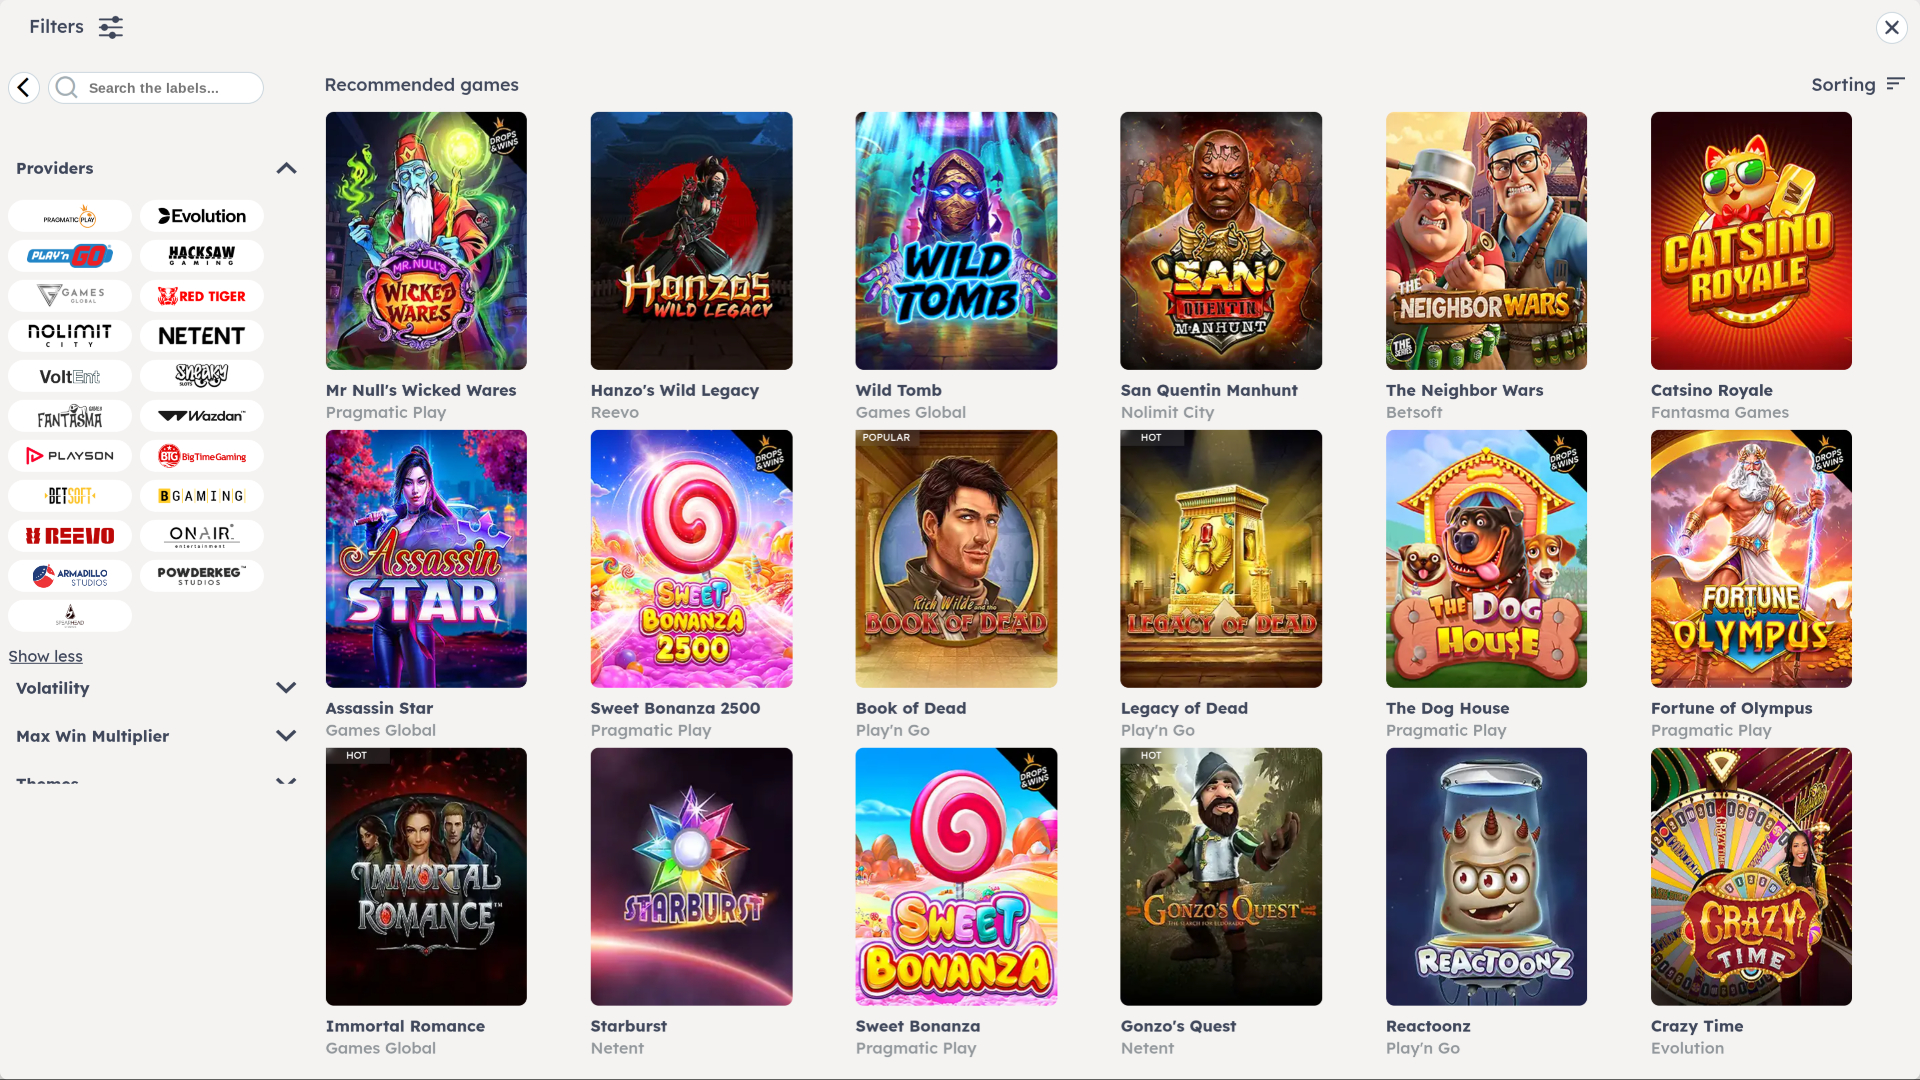Image resolution: width=1920 pixels, height=1080 pixels.
Task: Open the Book of Dead game thumbnail
Action: (956, 559)
